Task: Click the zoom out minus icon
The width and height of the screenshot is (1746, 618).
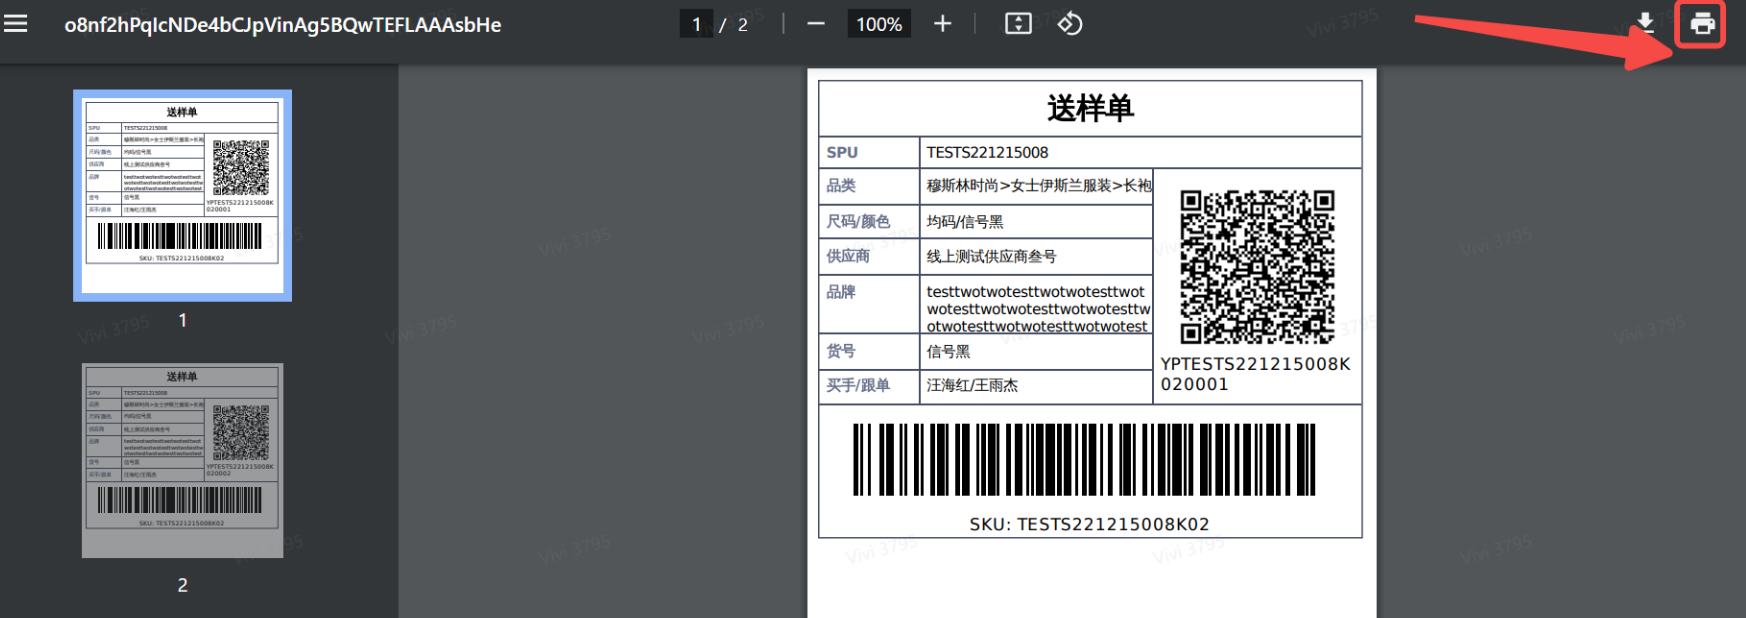Action: click(x=816, y=23)
